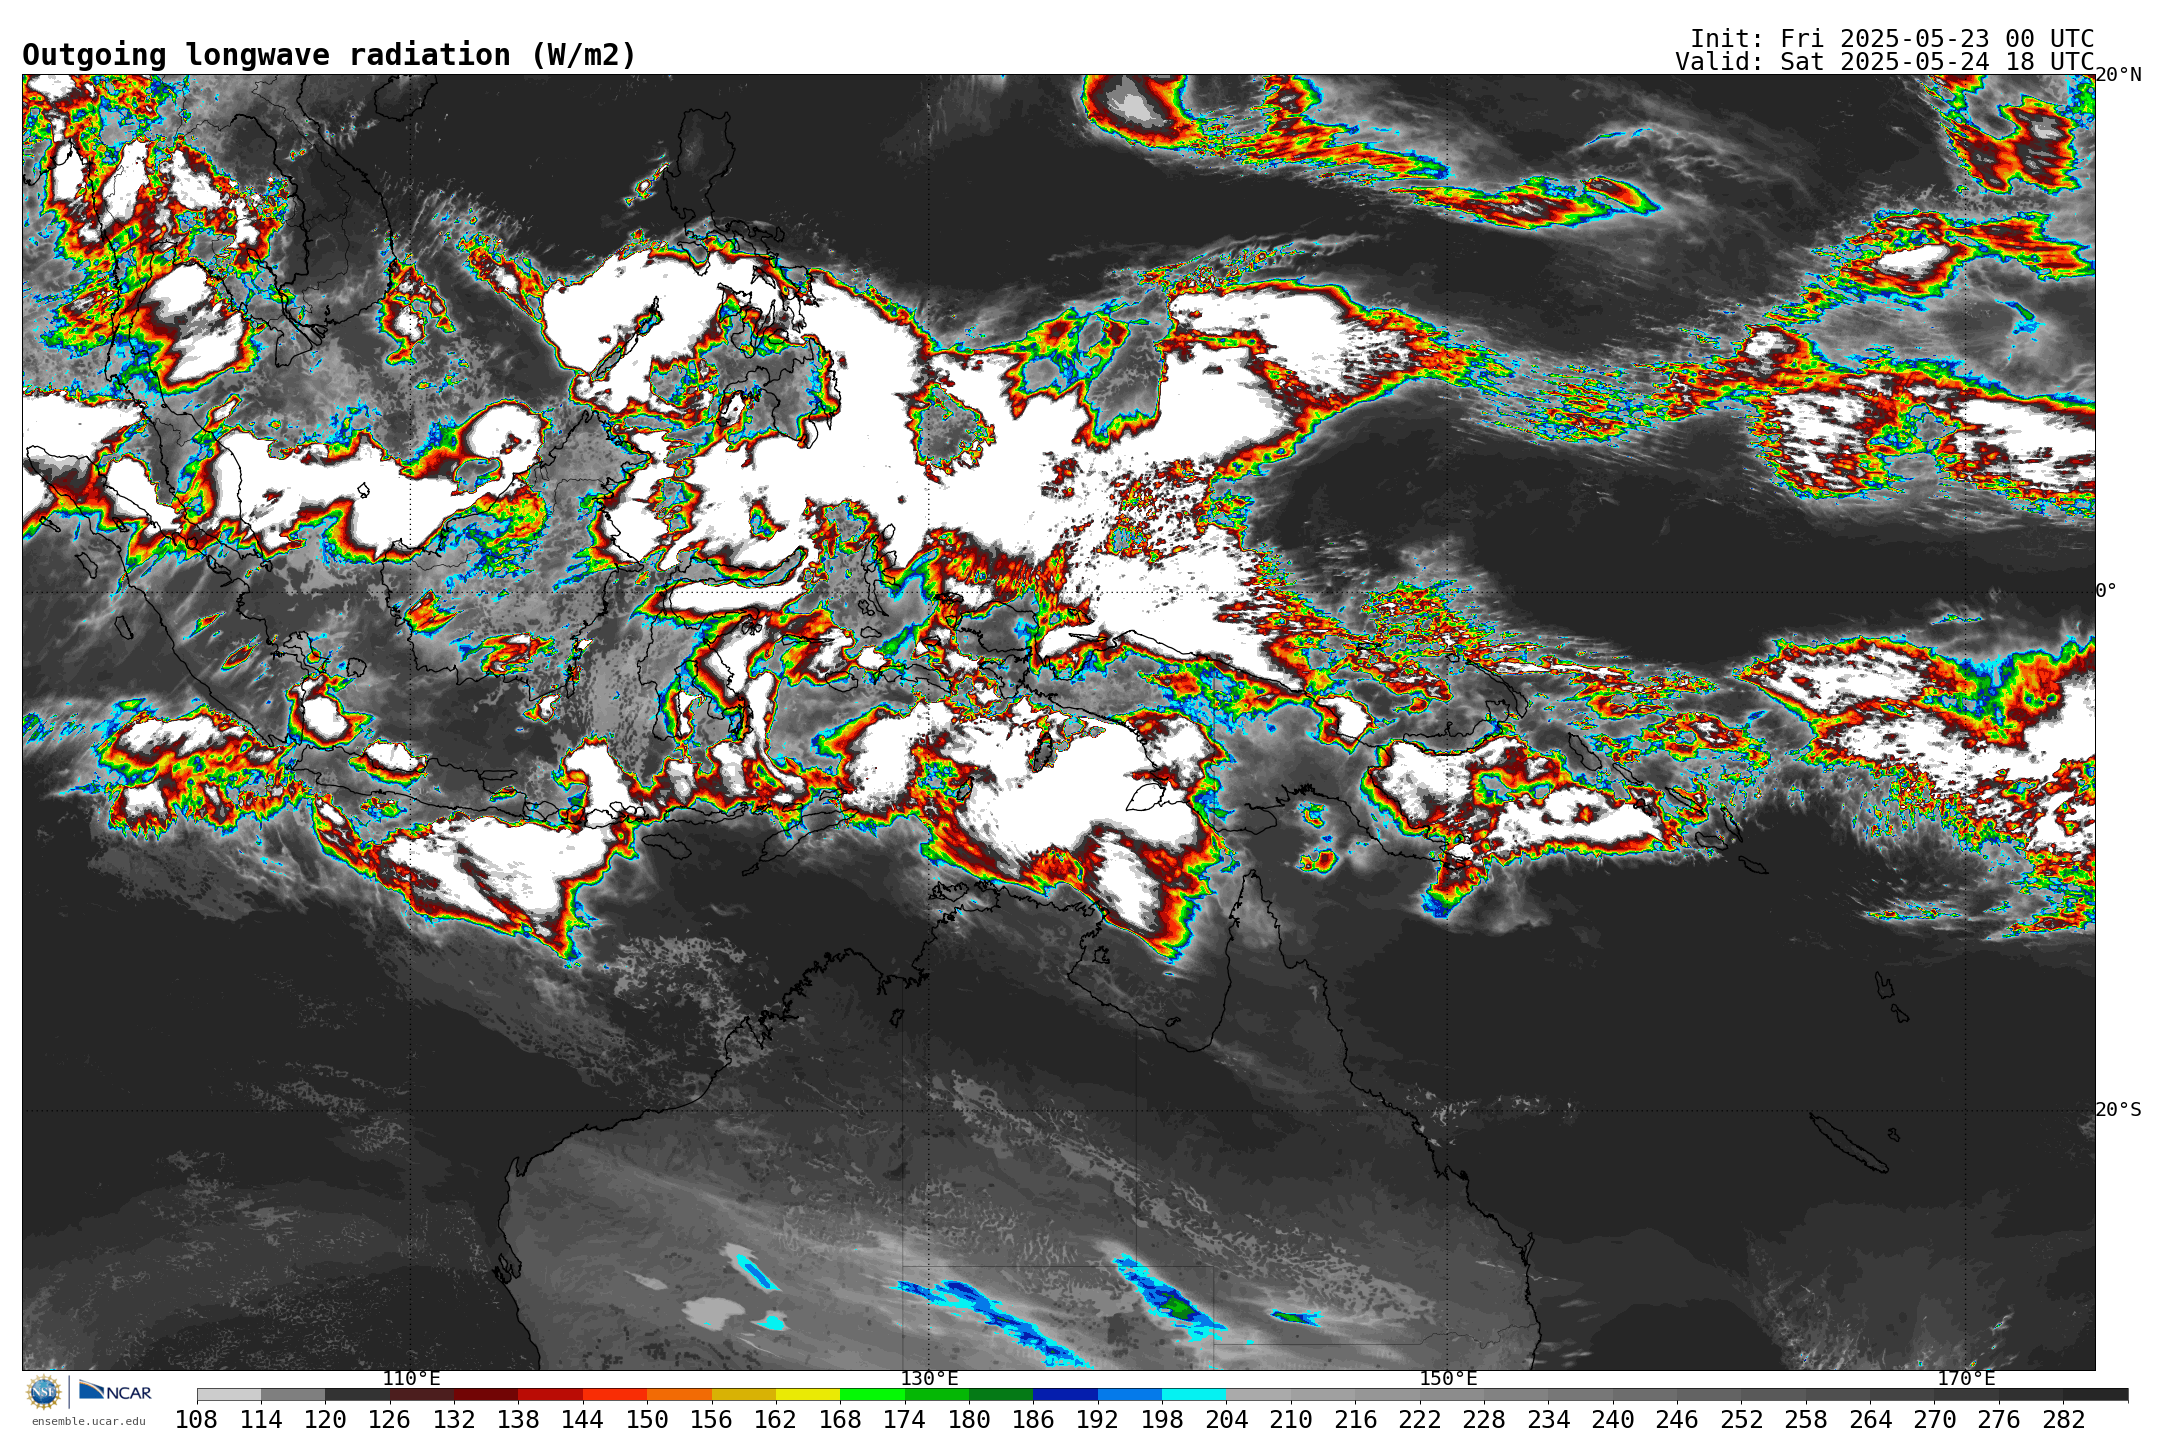Pick the dark green 180–186 colorbar swatch

1001,1394
